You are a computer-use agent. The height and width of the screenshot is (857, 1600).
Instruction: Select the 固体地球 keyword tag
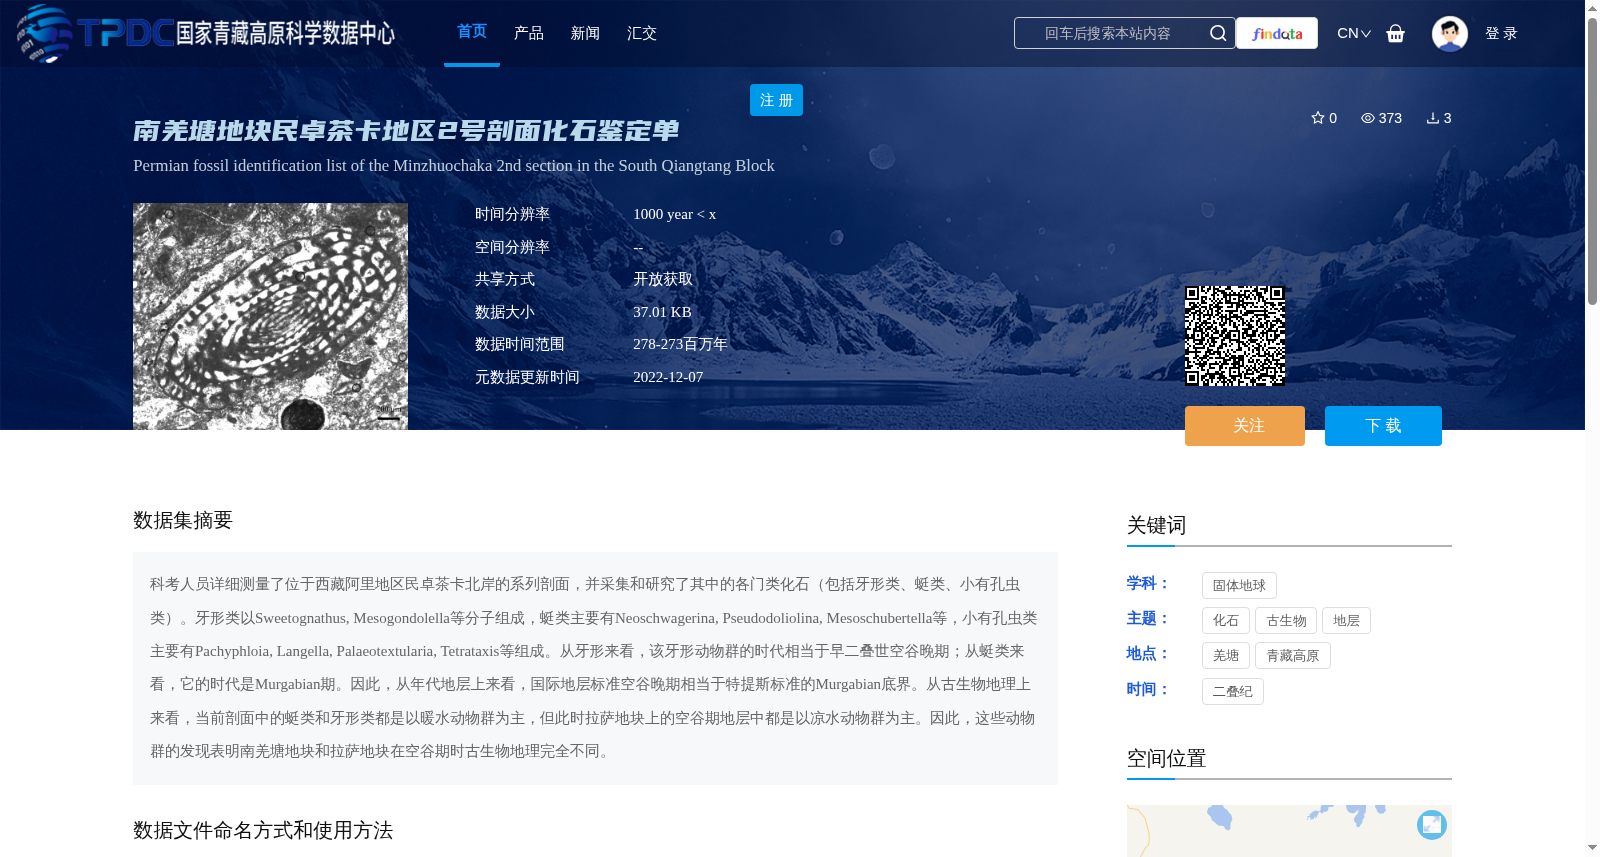pos(1239,586)
